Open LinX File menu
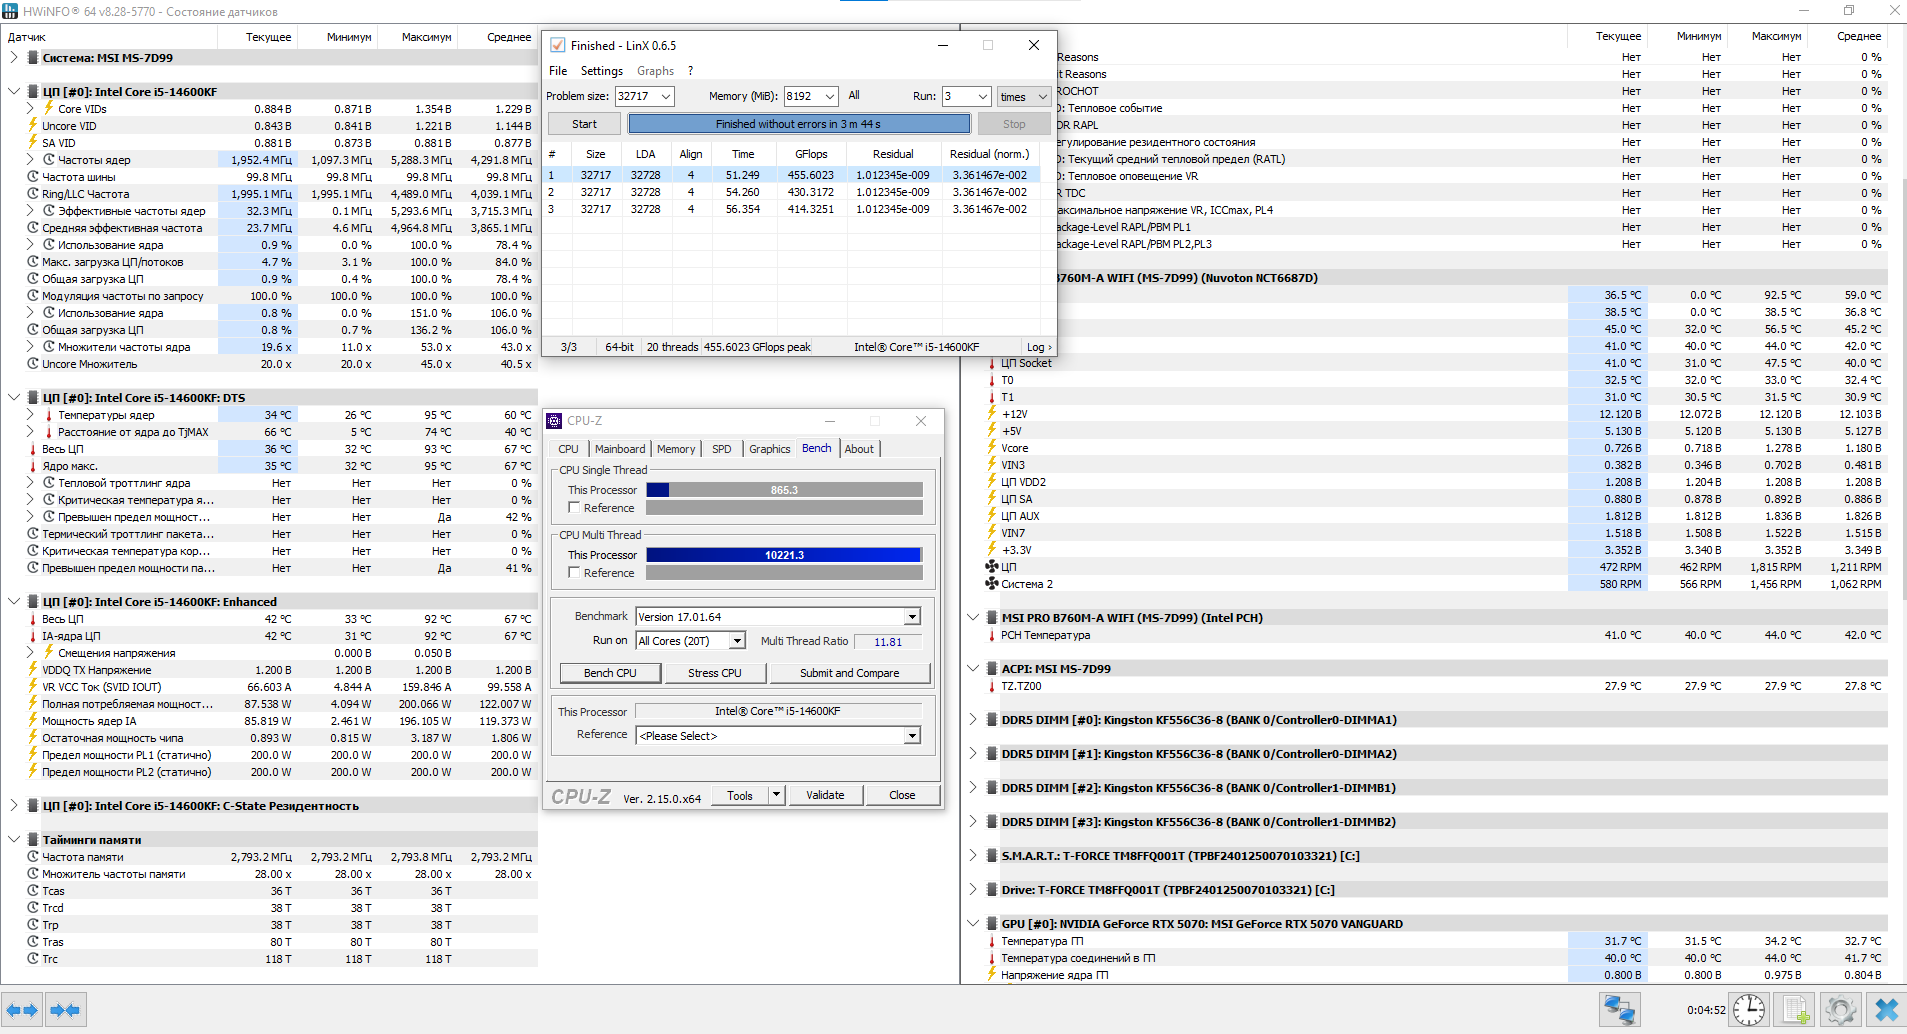 coord(558,71)
